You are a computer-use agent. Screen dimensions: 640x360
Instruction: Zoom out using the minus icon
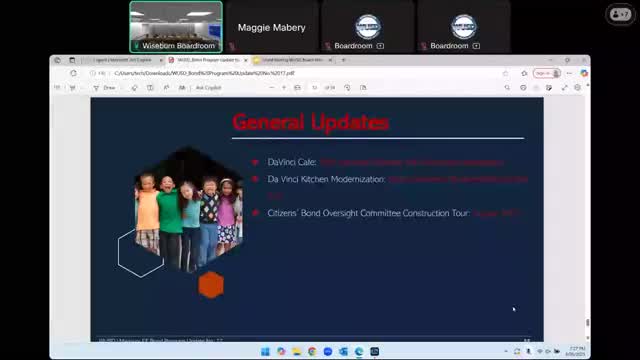pyautogui.click(x=272, y=88)
